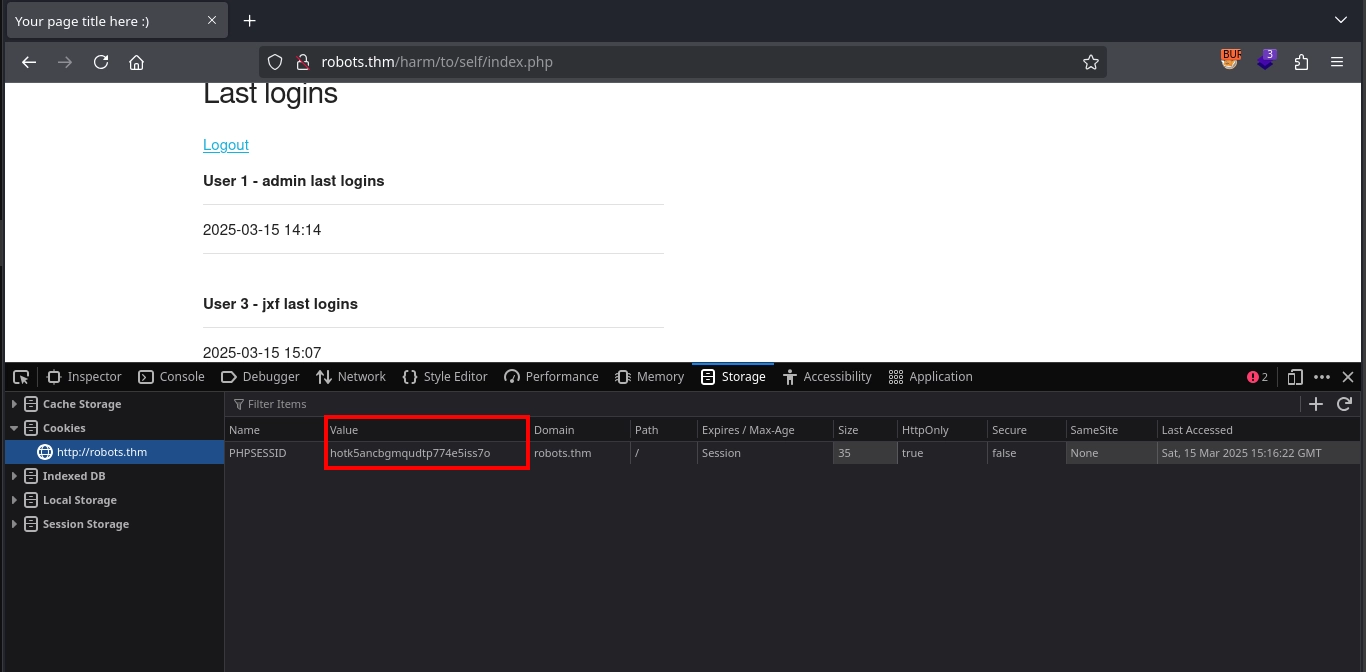Collapse the Cookies tree node
Image resolution: width=1366 pixels, height=672 pixels.
tap(14, 428)
